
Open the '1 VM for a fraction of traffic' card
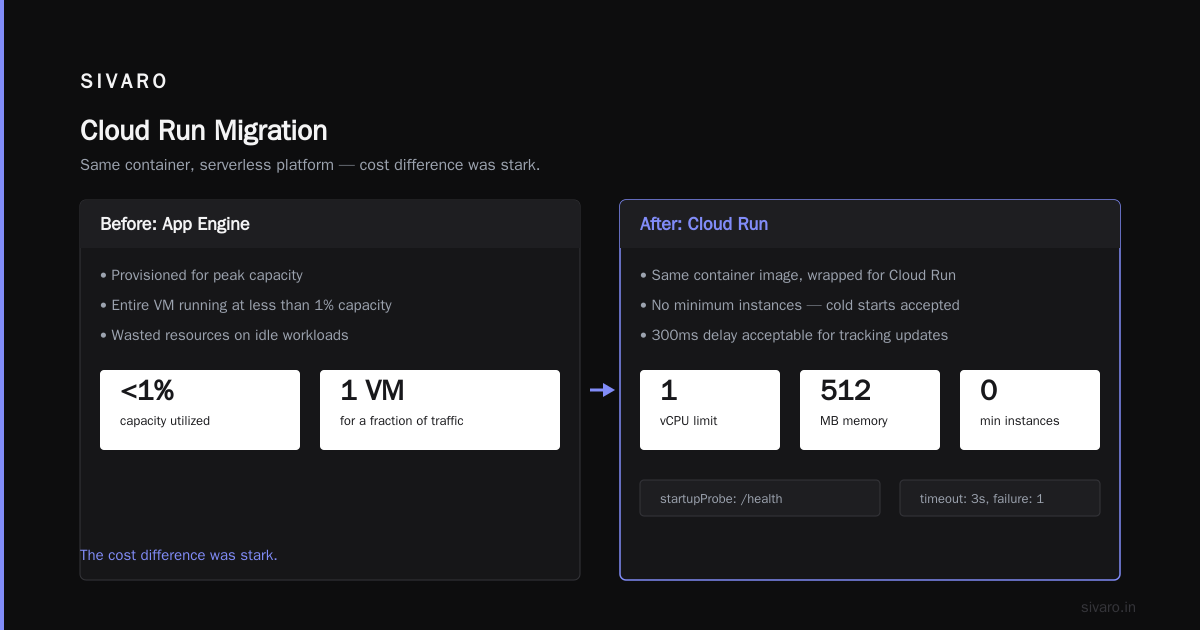tap(440, 410)
